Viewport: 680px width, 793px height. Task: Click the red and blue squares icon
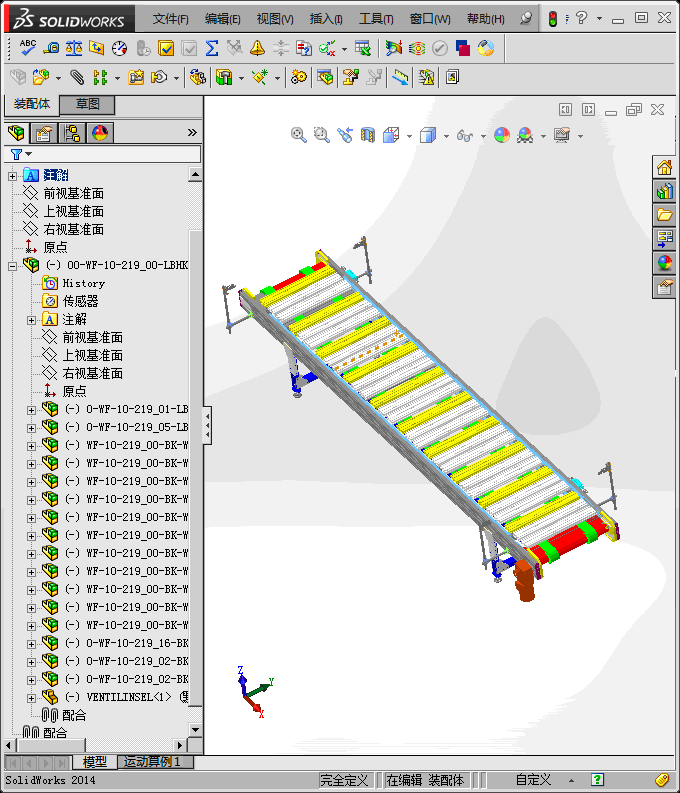click(x=463, y=48)
